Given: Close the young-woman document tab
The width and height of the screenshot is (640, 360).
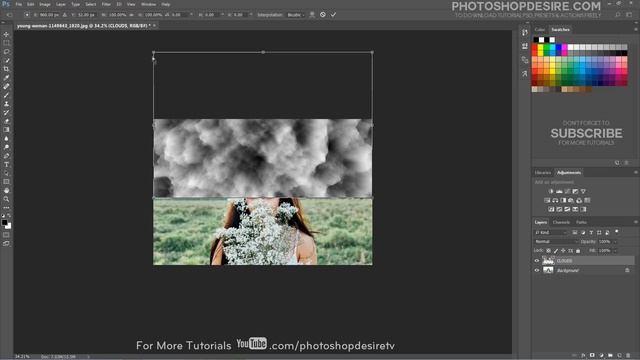Looking at the screenshot, I should [154, 25].
